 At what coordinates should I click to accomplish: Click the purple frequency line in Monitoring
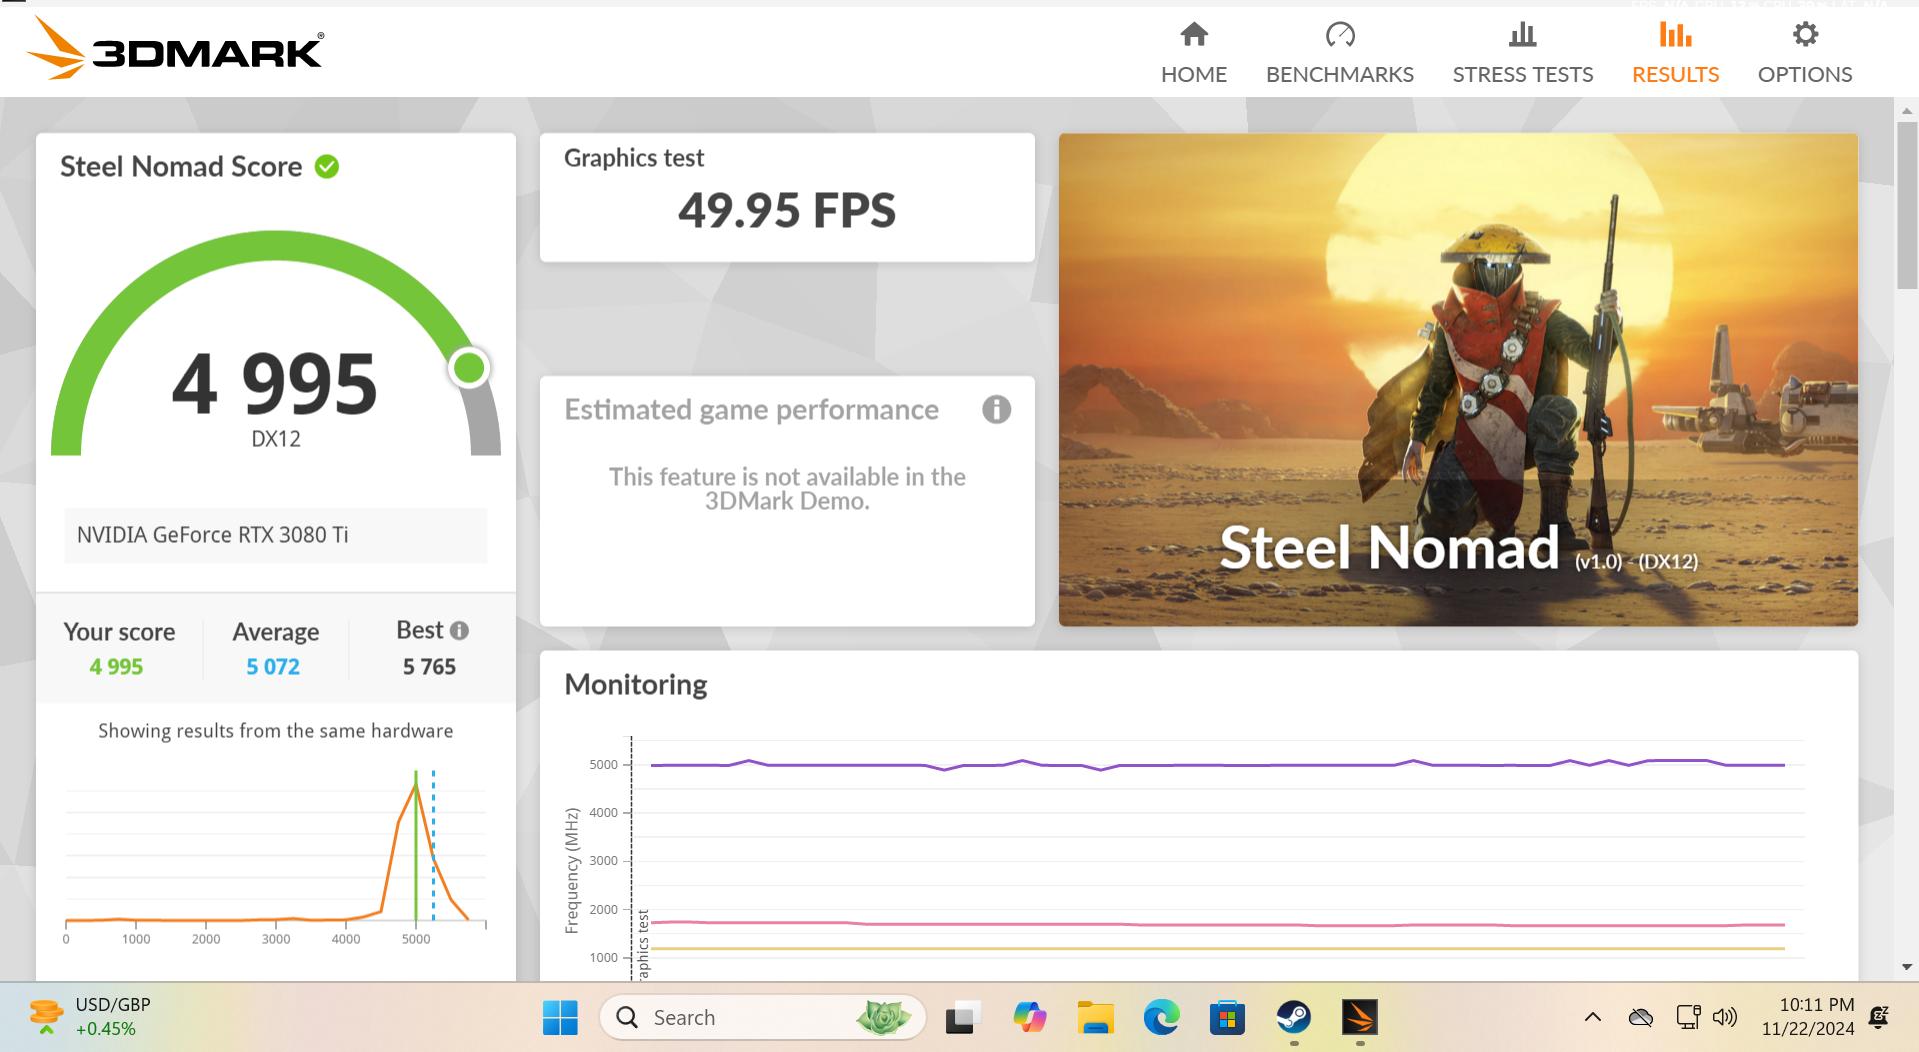click(1217, 765)
